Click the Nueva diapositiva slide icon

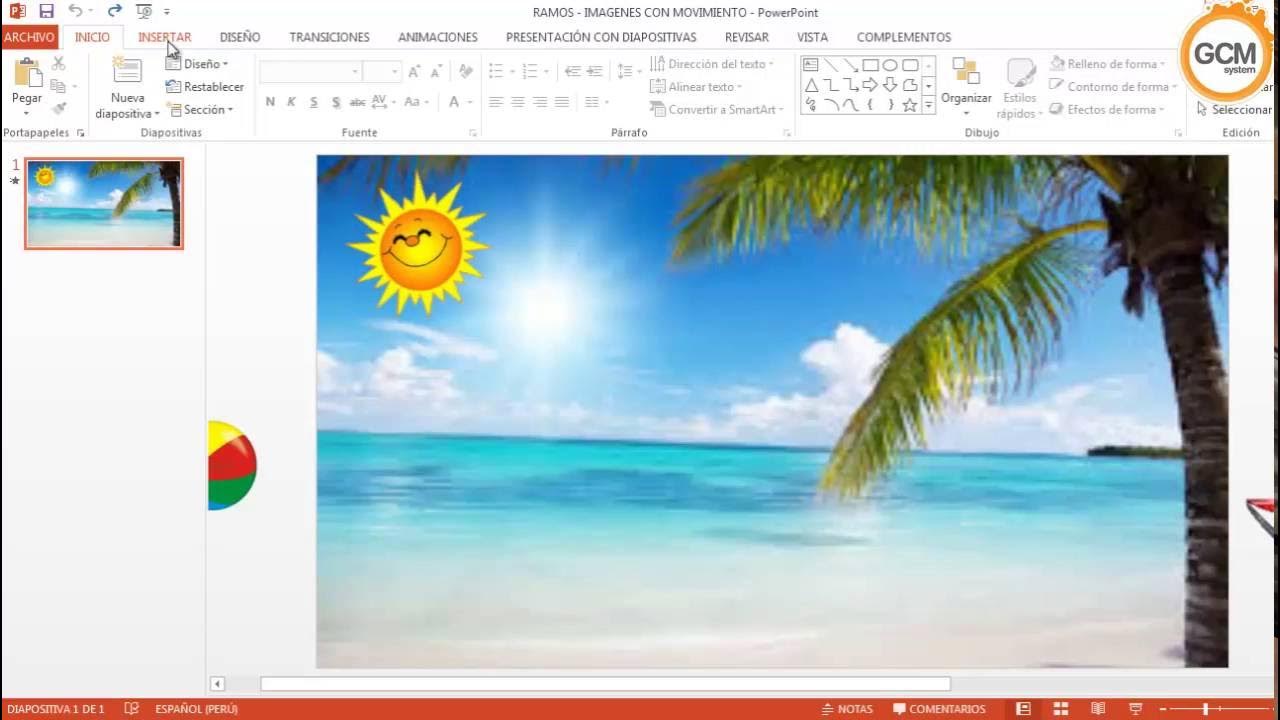[x=127, y=71]
